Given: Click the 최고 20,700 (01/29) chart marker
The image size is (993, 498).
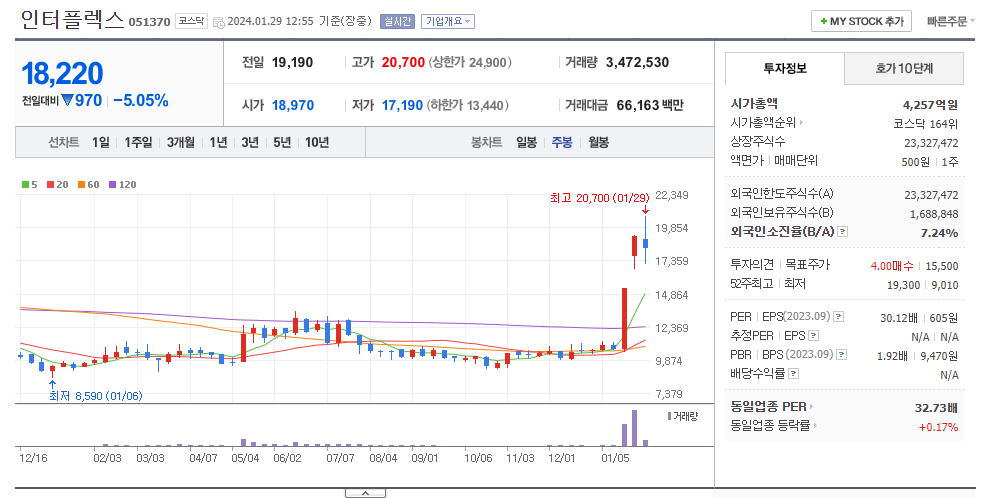Looking at the screenshot, I should pyautogui.click(x=599, y=198).
